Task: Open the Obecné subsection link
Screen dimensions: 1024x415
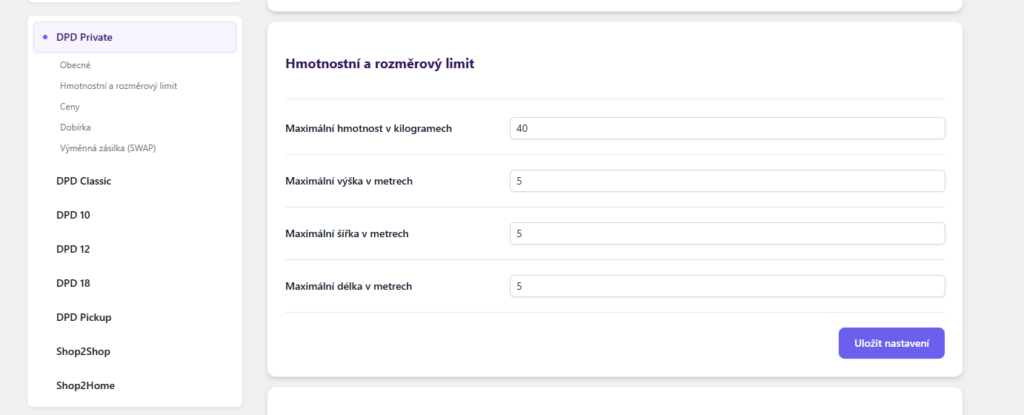Action: pos(75,65)
